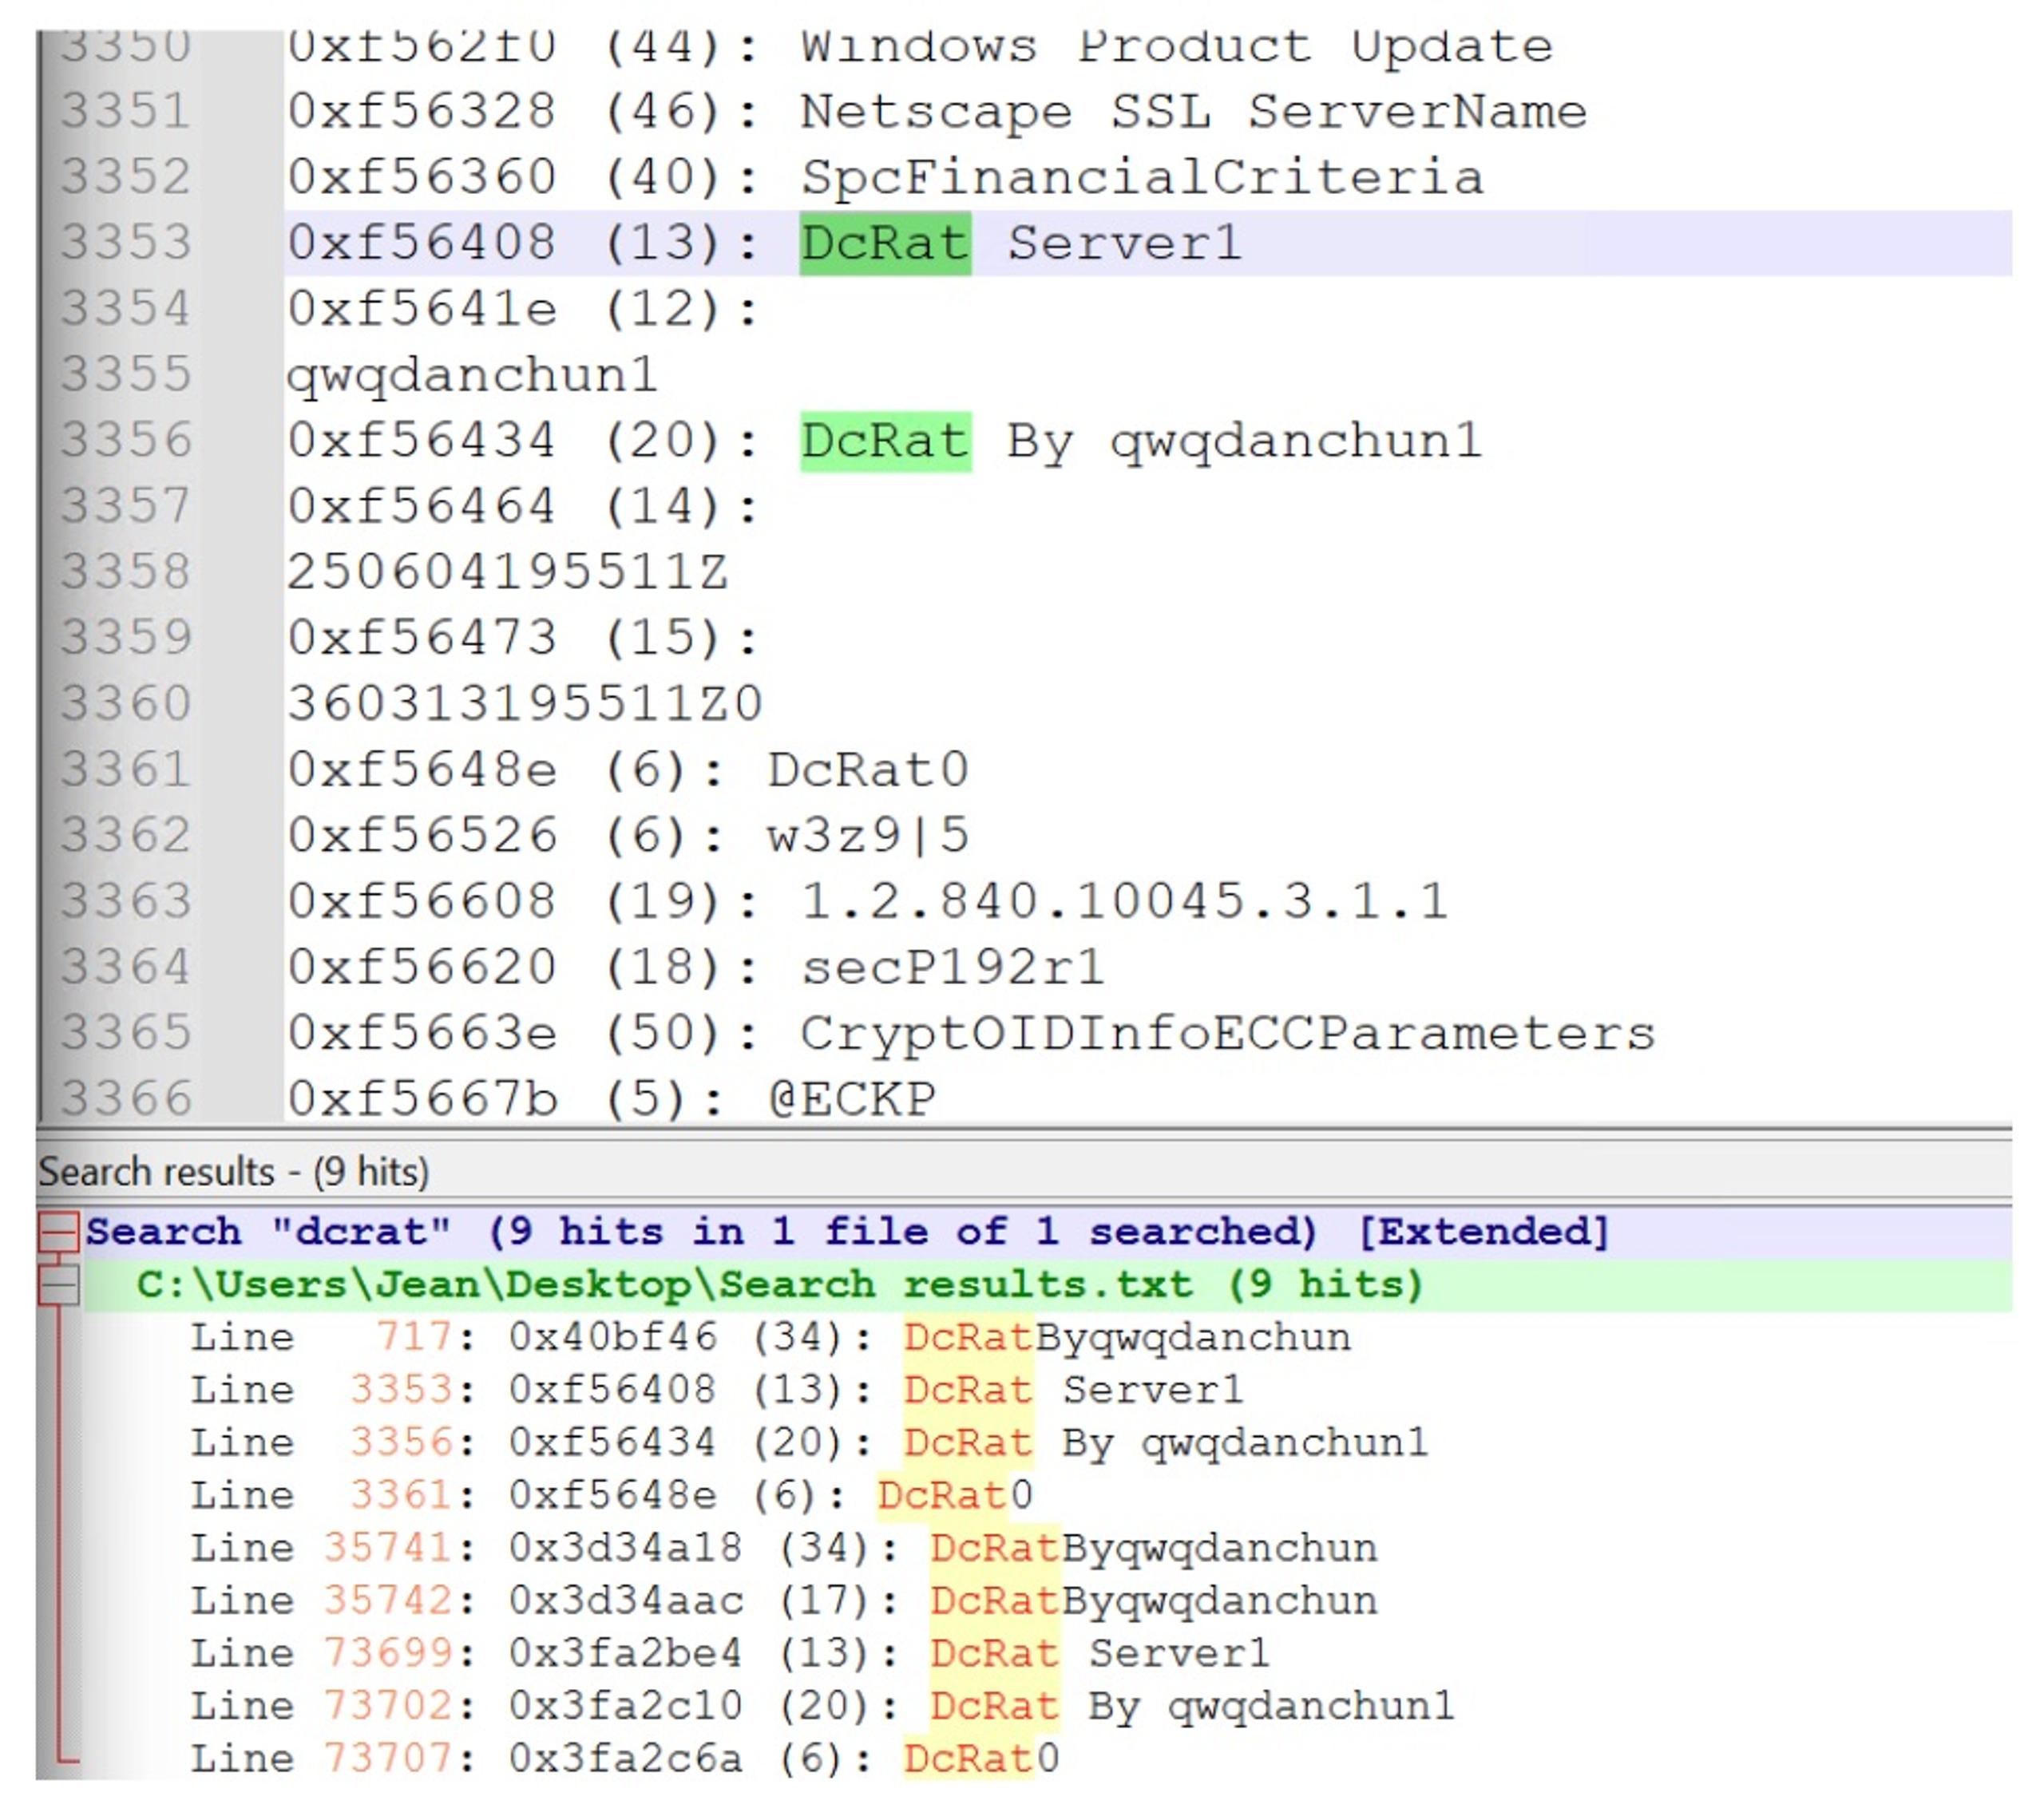Click highlighted "DcRat" on editor line 3356

[x=885, y=441]
